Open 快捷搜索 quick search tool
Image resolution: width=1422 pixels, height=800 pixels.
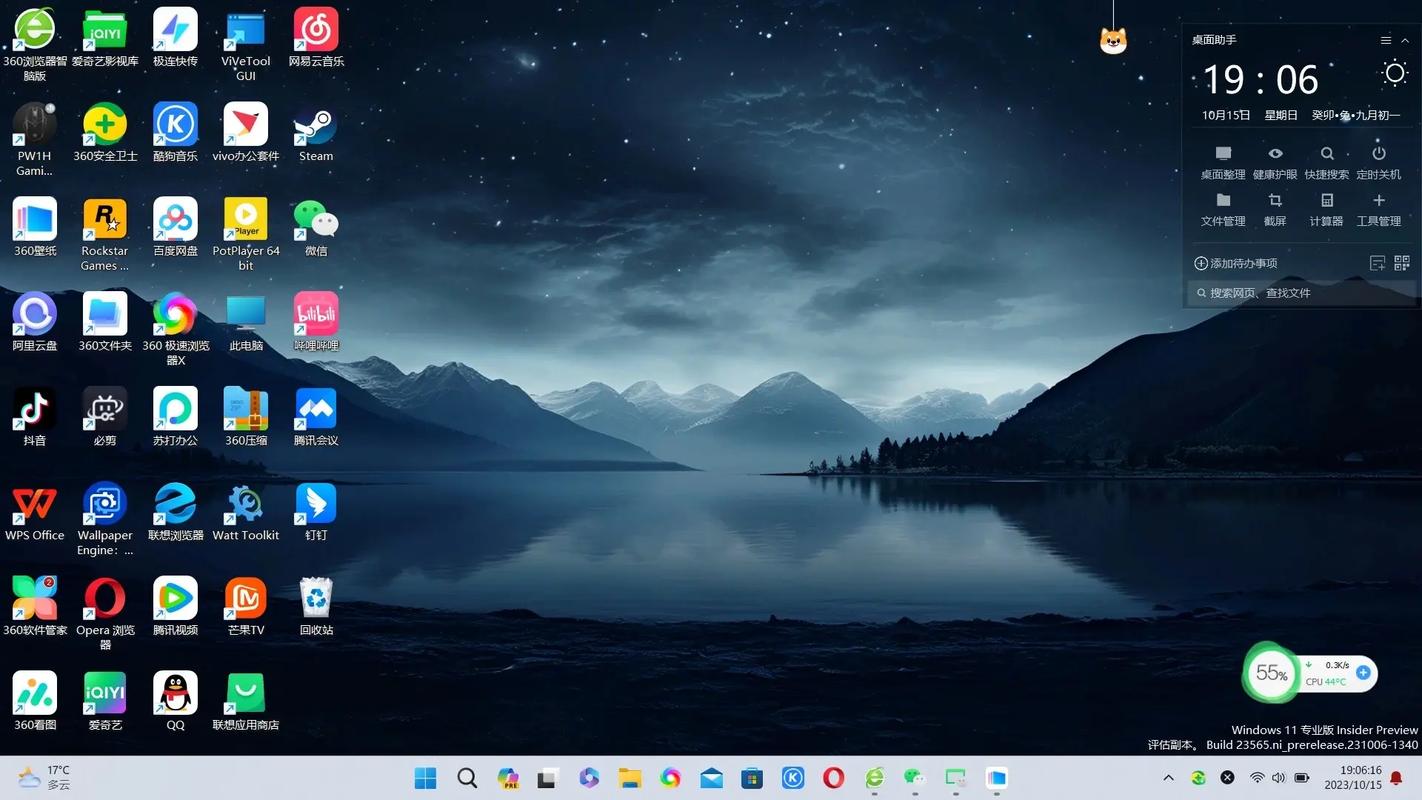1327,163
